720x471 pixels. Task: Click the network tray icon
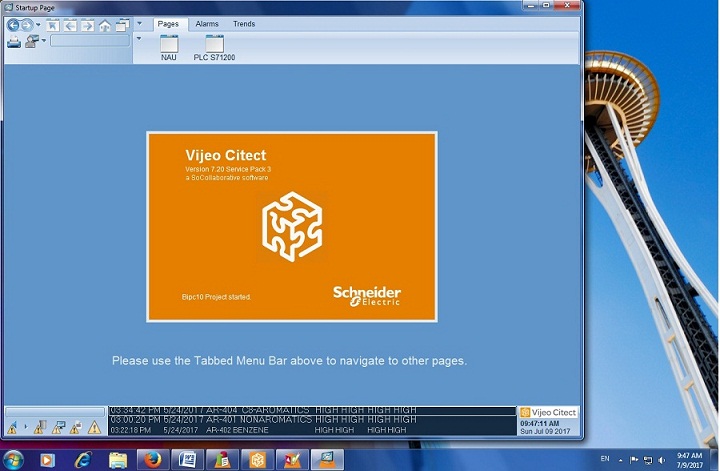648,460
